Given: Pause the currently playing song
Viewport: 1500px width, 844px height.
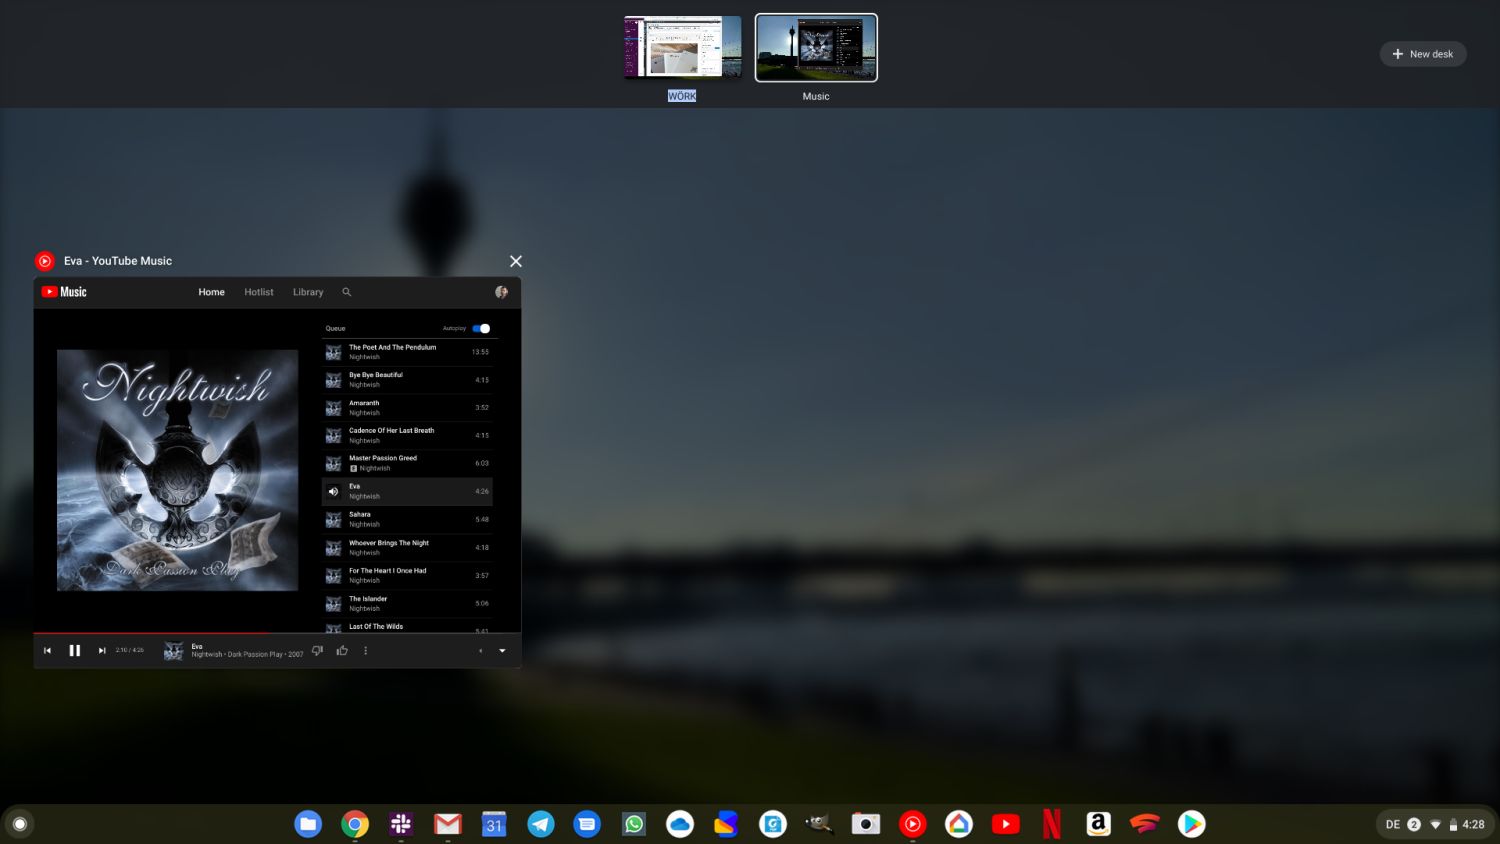Looking at the screenshot, I should coord(74,651).
